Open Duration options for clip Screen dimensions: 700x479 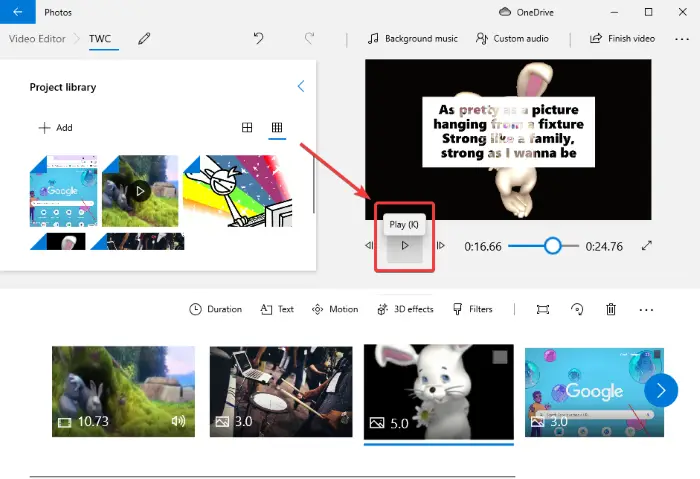[216, 309]
